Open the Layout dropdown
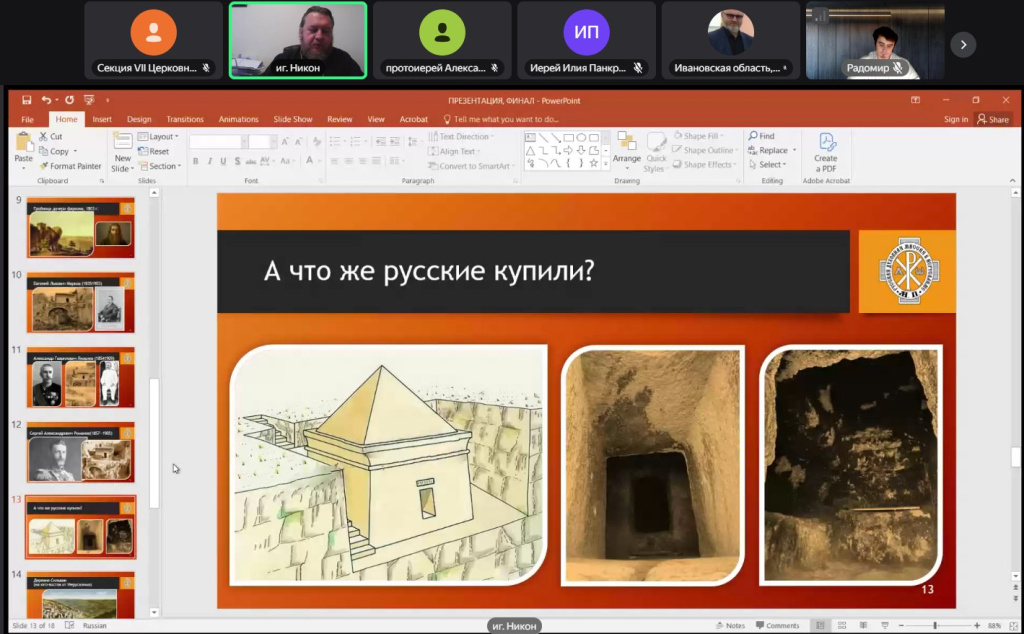Screen dimensions: 1024x634 159,136
